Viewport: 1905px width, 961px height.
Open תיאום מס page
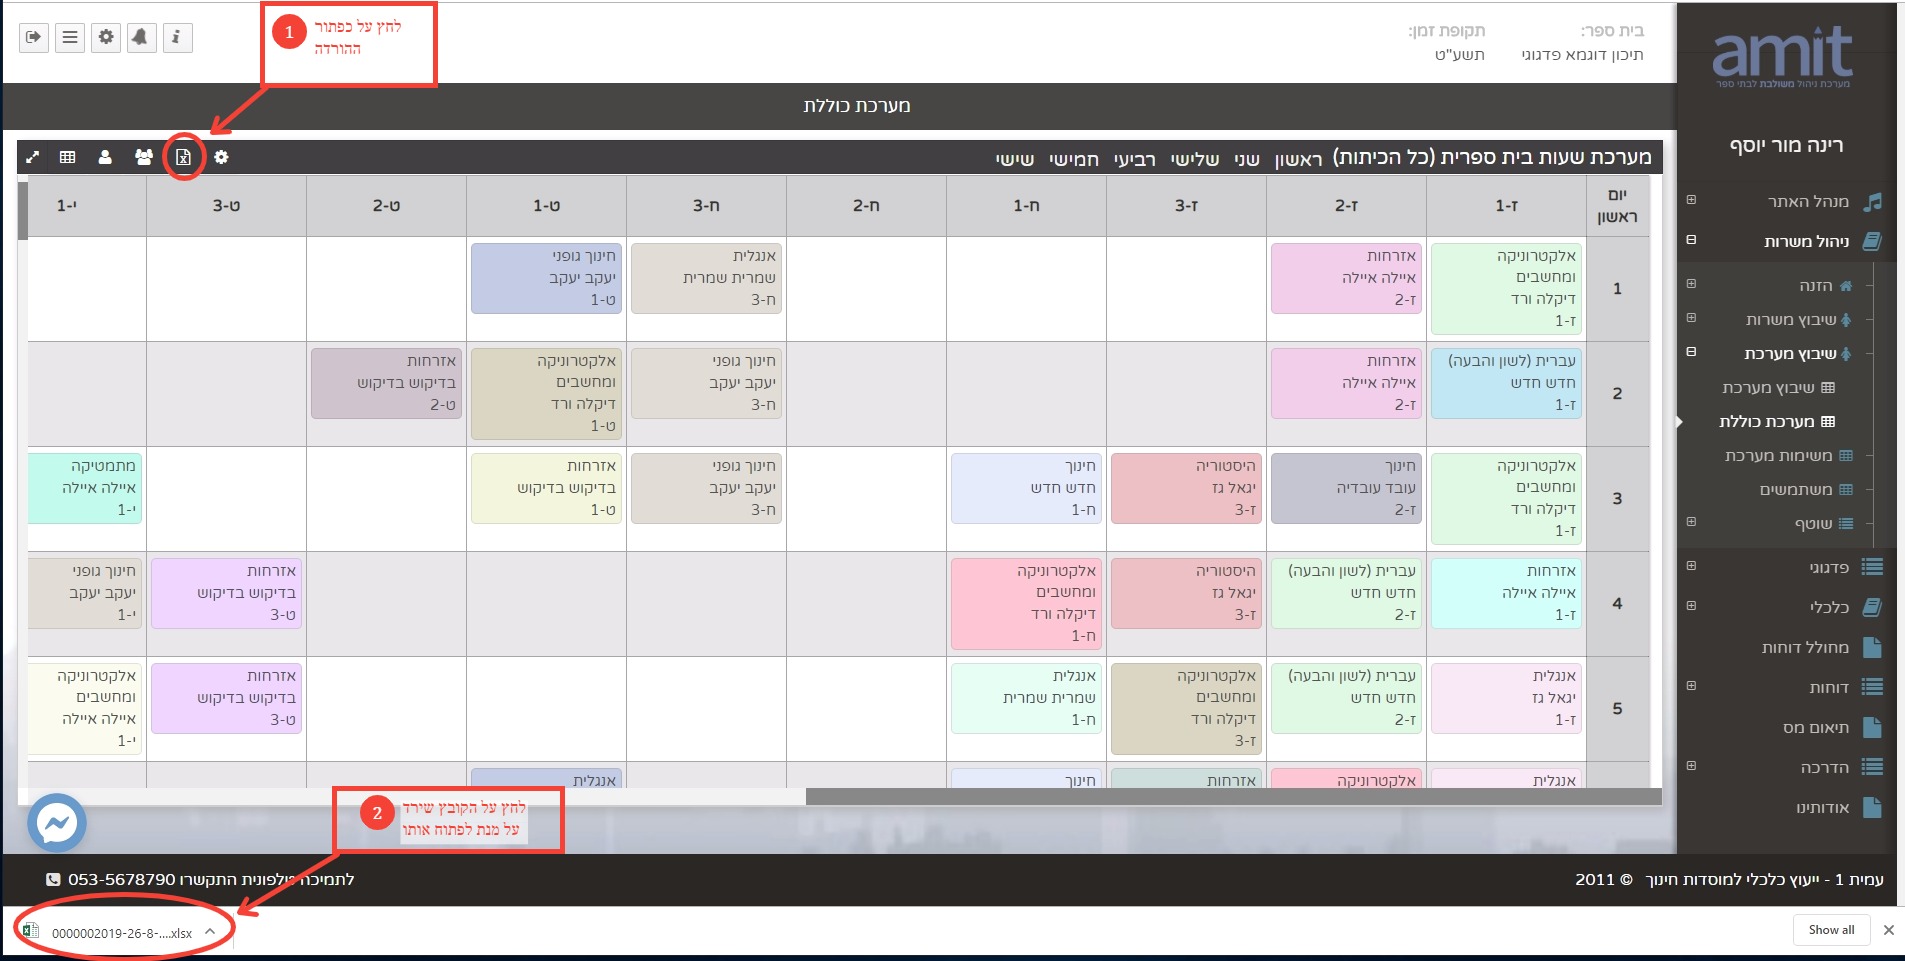(x=1815, y=727)
